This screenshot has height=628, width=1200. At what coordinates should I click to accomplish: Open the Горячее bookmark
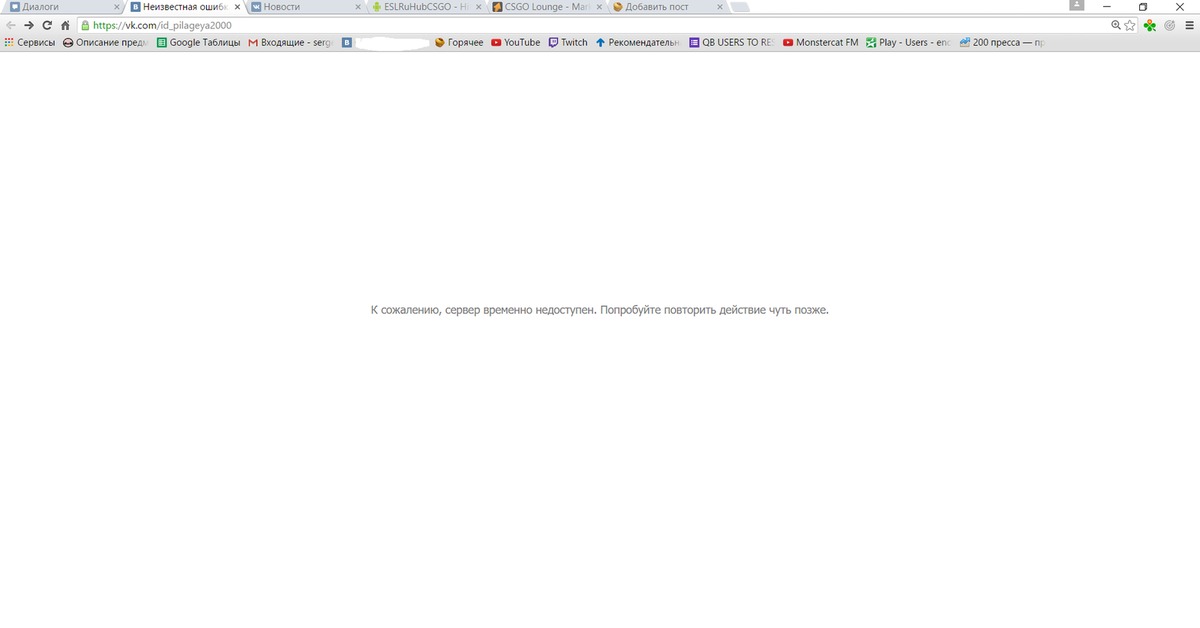459,42
